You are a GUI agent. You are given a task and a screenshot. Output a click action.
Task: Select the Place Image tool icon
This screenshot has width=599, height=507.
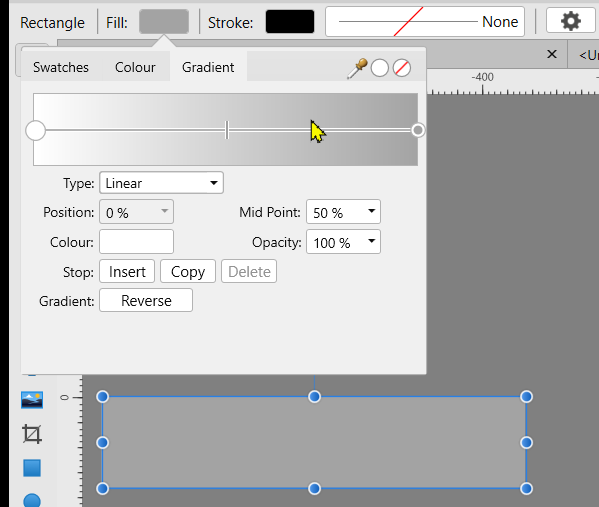coord(32,400)
